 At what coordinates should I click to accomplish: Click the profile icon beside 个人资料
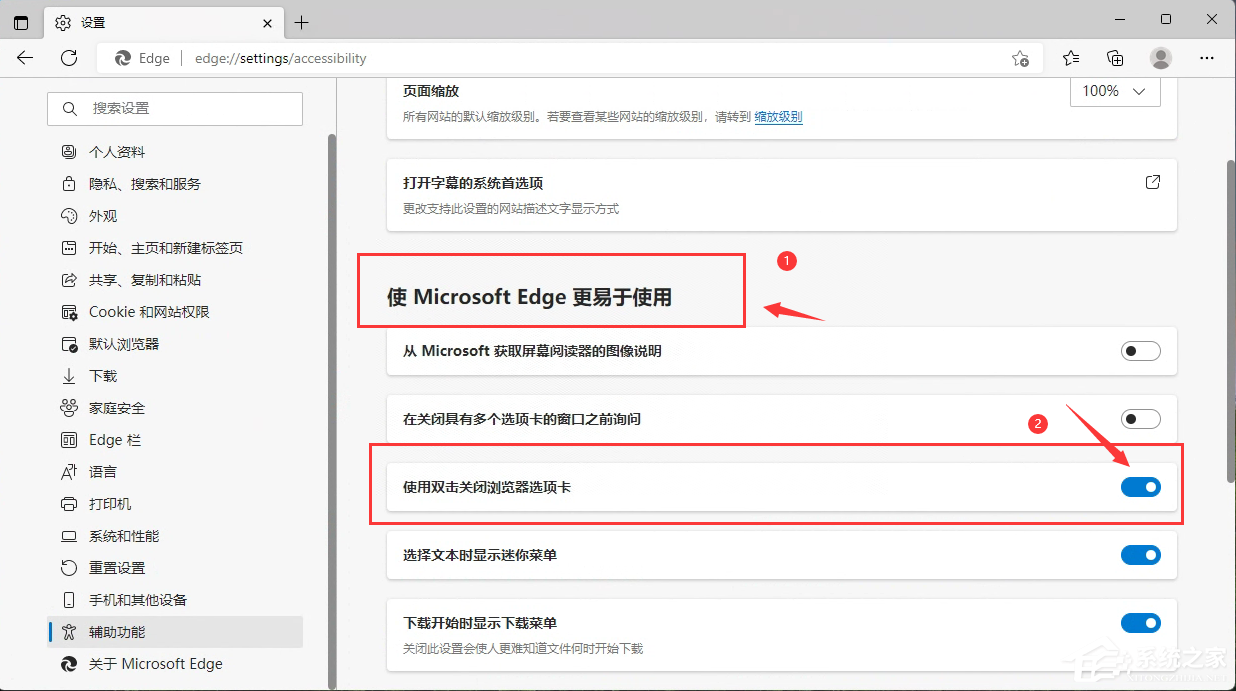coord(69,152)
